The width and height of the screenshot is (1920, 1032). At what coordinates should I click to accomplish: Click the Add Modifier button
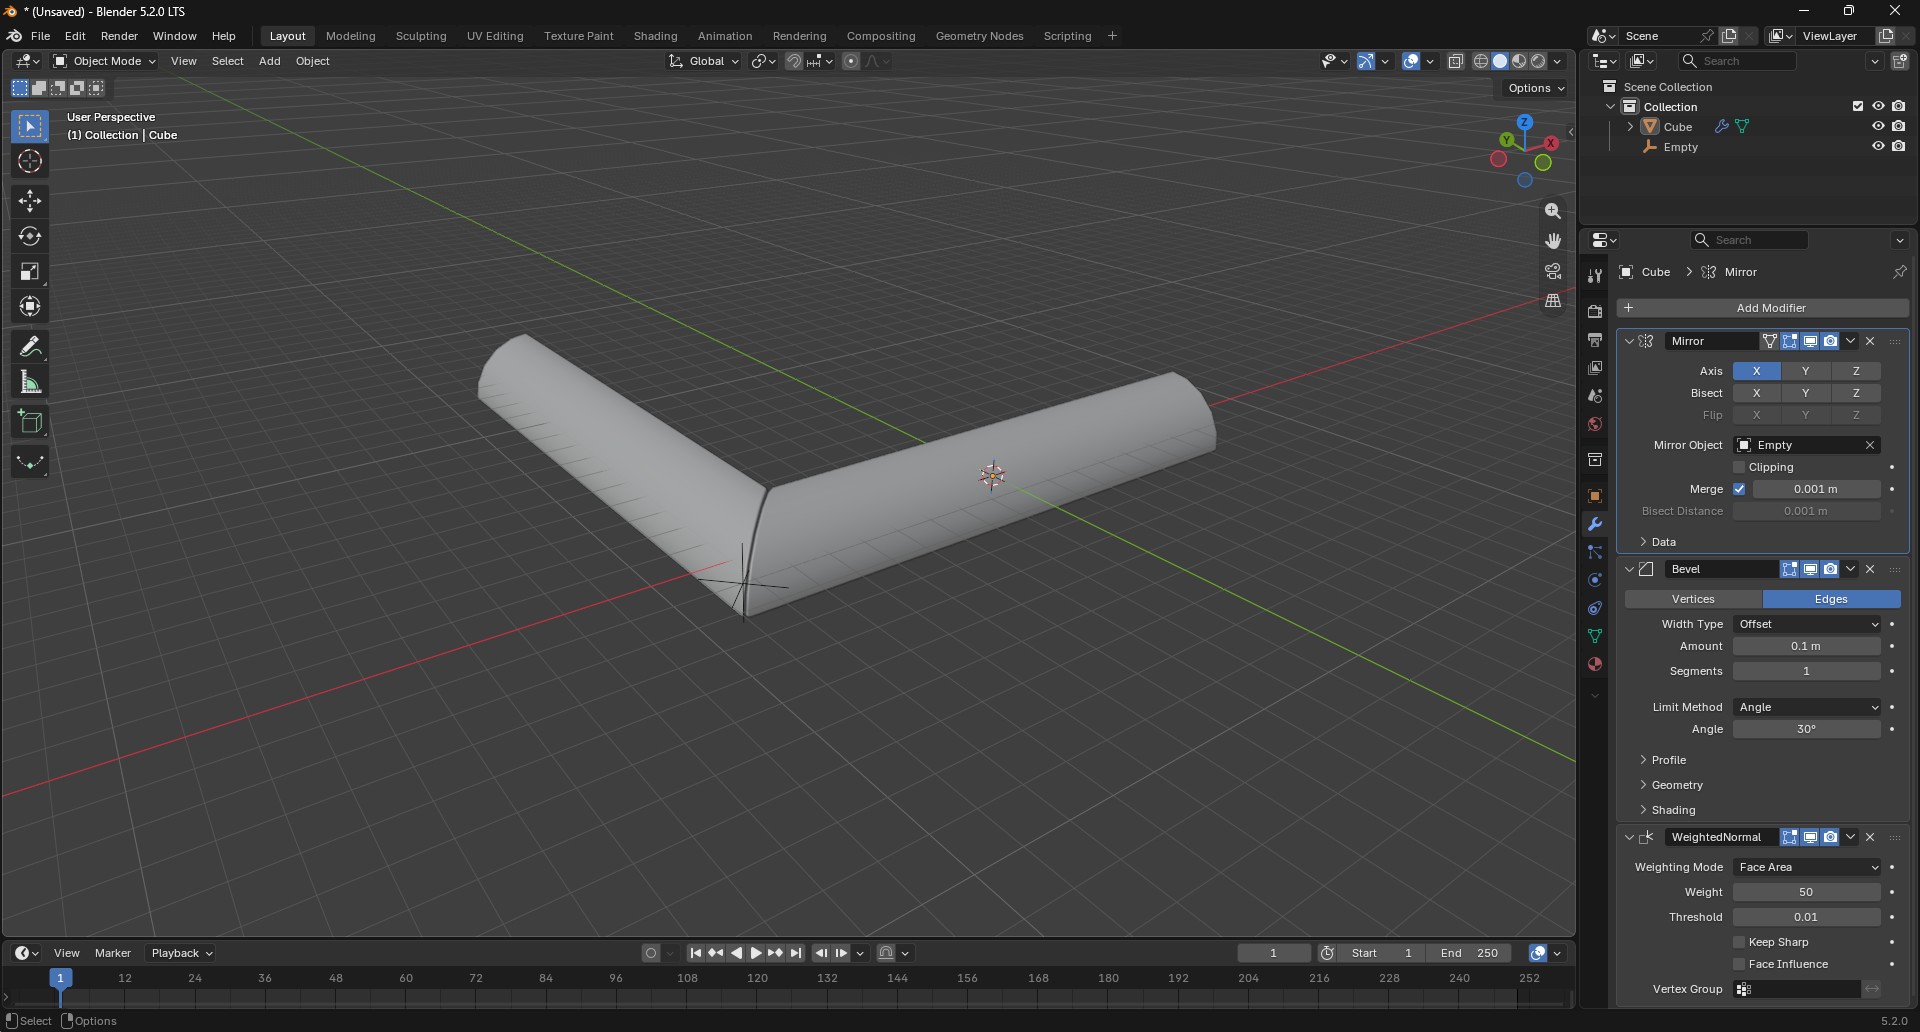tap(1763, 308)
